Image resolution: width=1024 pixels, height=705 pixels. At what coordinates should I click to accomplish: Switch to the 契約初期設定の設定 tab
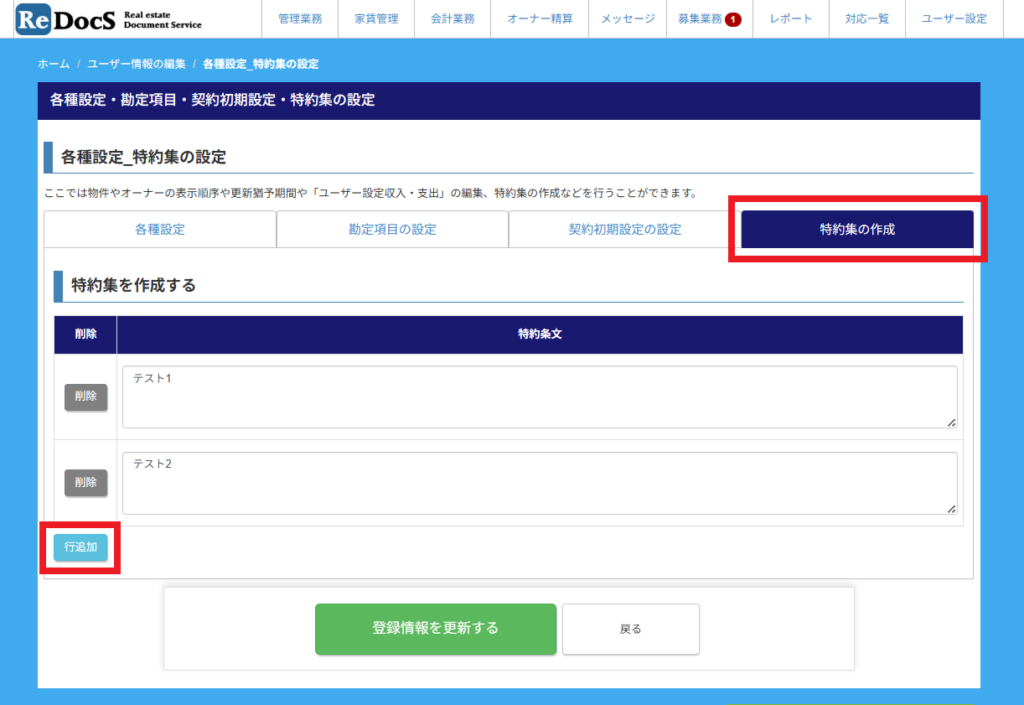coord(624,229)
